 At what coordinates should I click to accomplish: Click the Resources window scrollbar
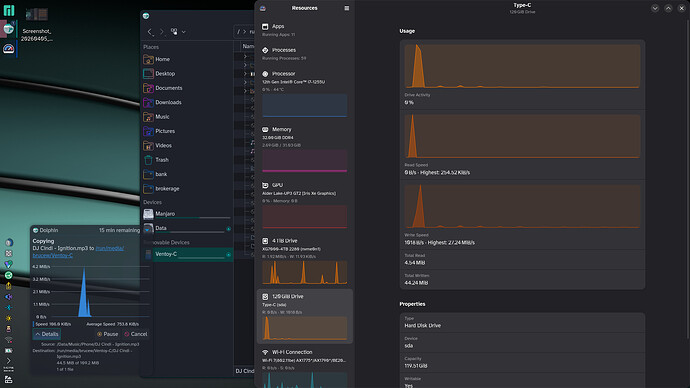(688, 180)
